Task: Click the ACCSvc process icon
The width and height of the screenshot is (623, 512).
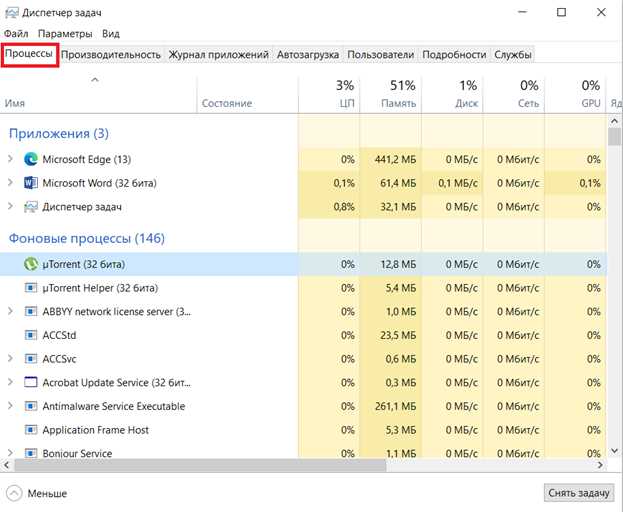Action: [x=31, y=359]
